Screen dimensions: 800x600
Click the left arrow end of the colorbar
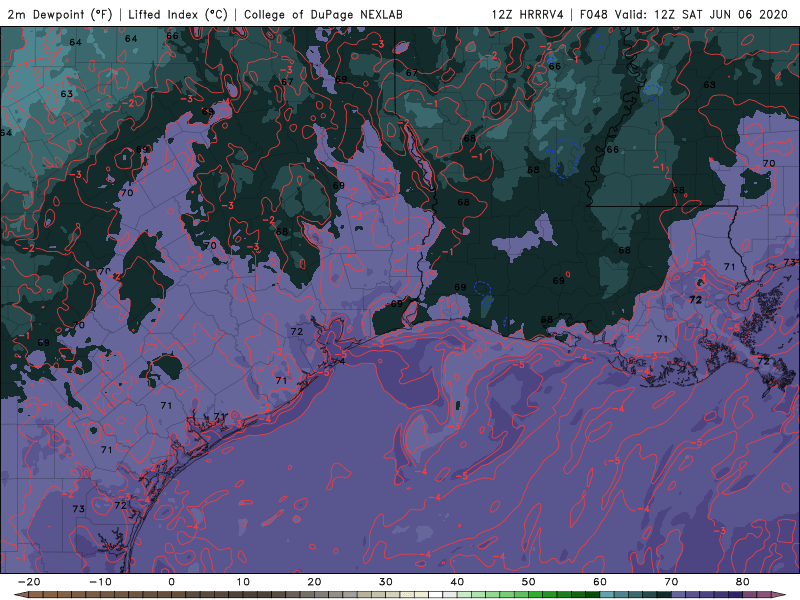(x=20, y=595)
